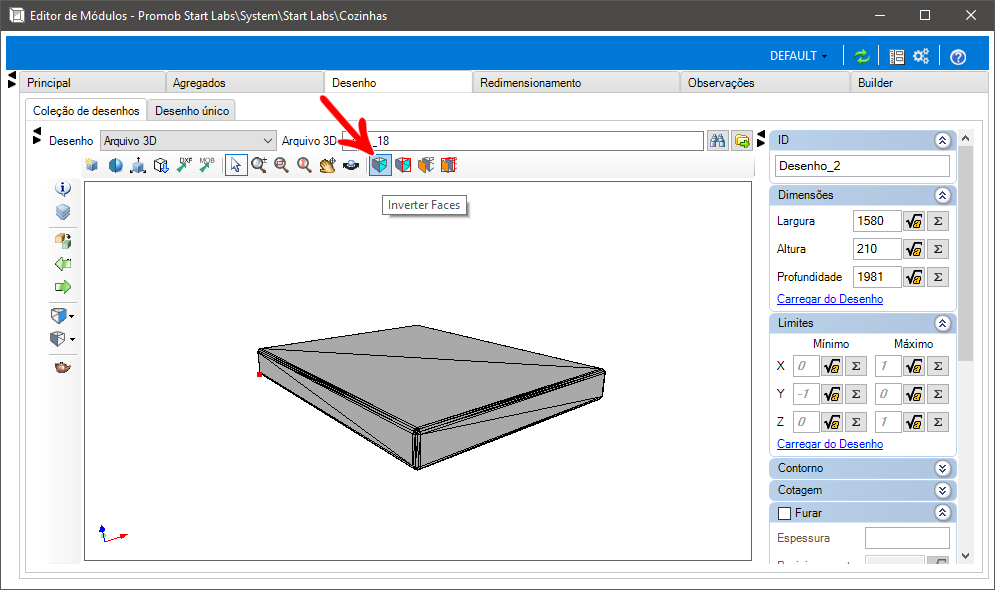Open the information icon in left sidebar

(x=63, y=189)
